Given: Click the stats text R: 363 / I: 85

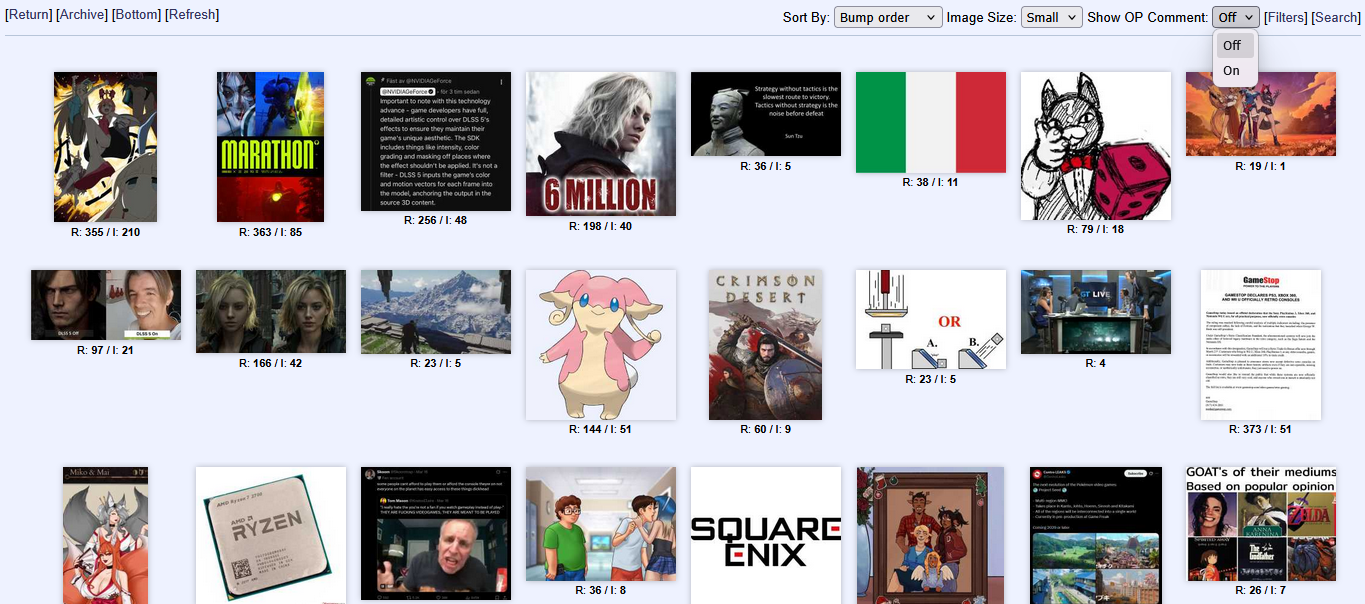Looking at the screenshot, I should pos(270,232).
